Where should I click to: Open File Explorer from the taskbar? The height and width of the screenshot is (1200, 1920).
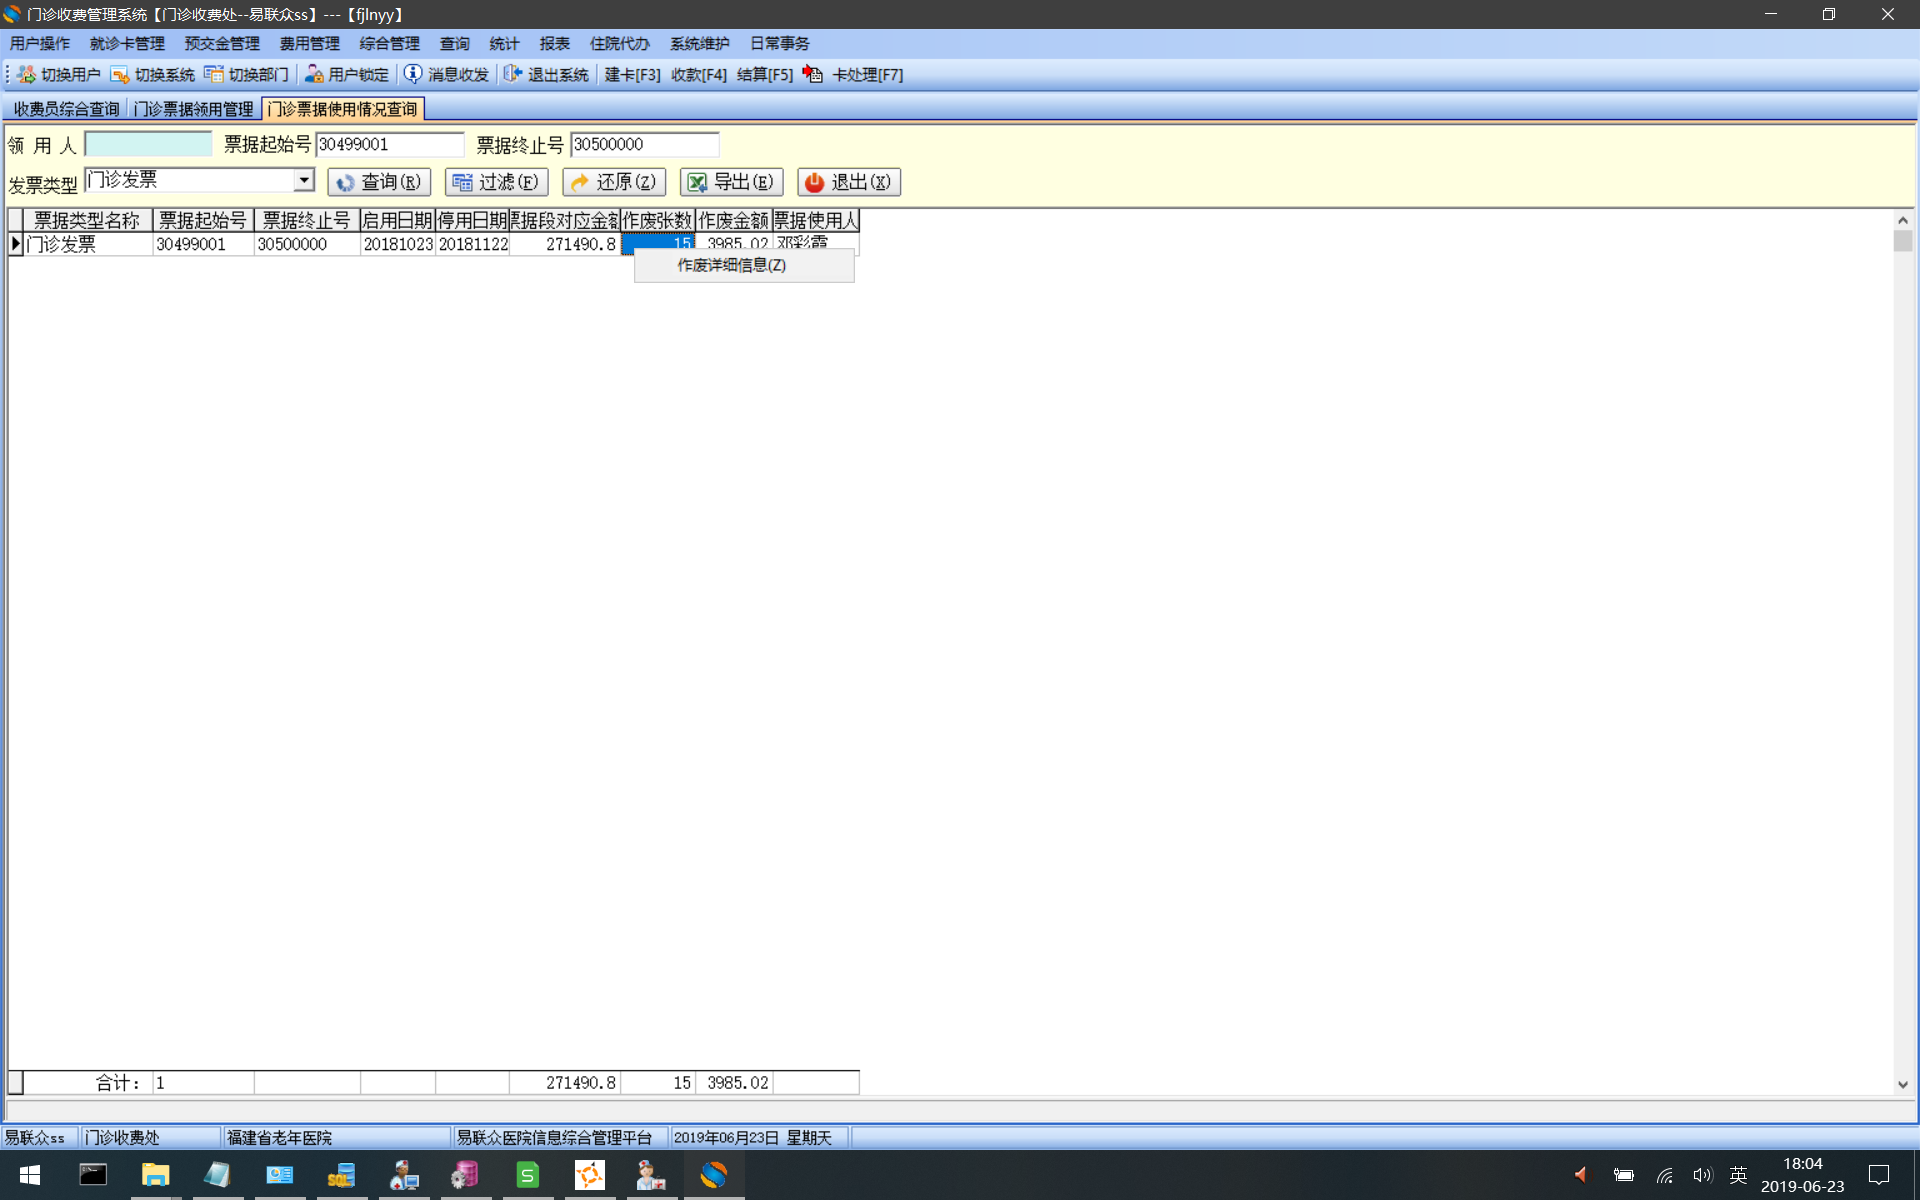(155, 1175)
